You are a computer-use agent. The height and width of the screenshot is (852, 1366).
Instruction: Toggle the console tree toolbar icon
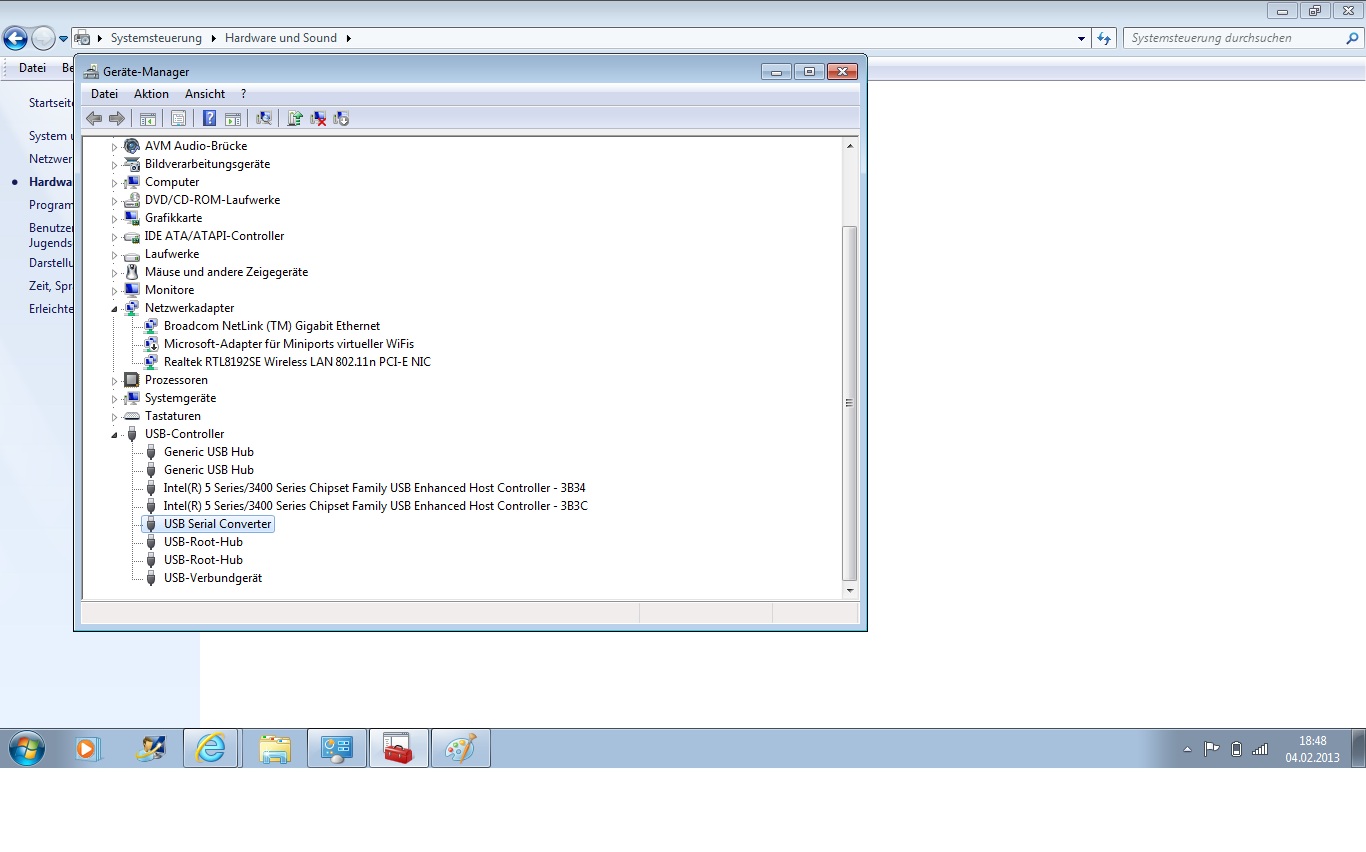[148, 118]
